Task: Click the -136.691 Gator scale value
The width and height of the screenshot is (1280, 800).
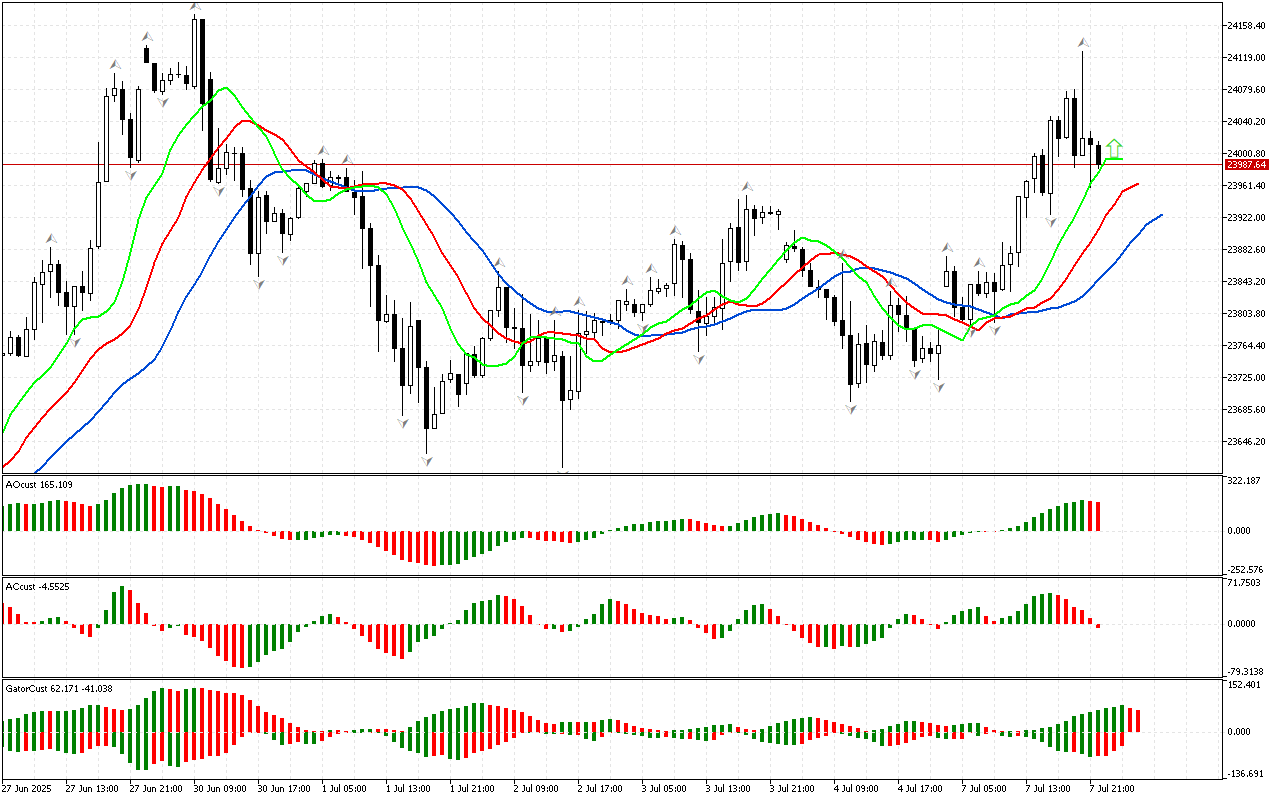Action: tap(1246, 773)
